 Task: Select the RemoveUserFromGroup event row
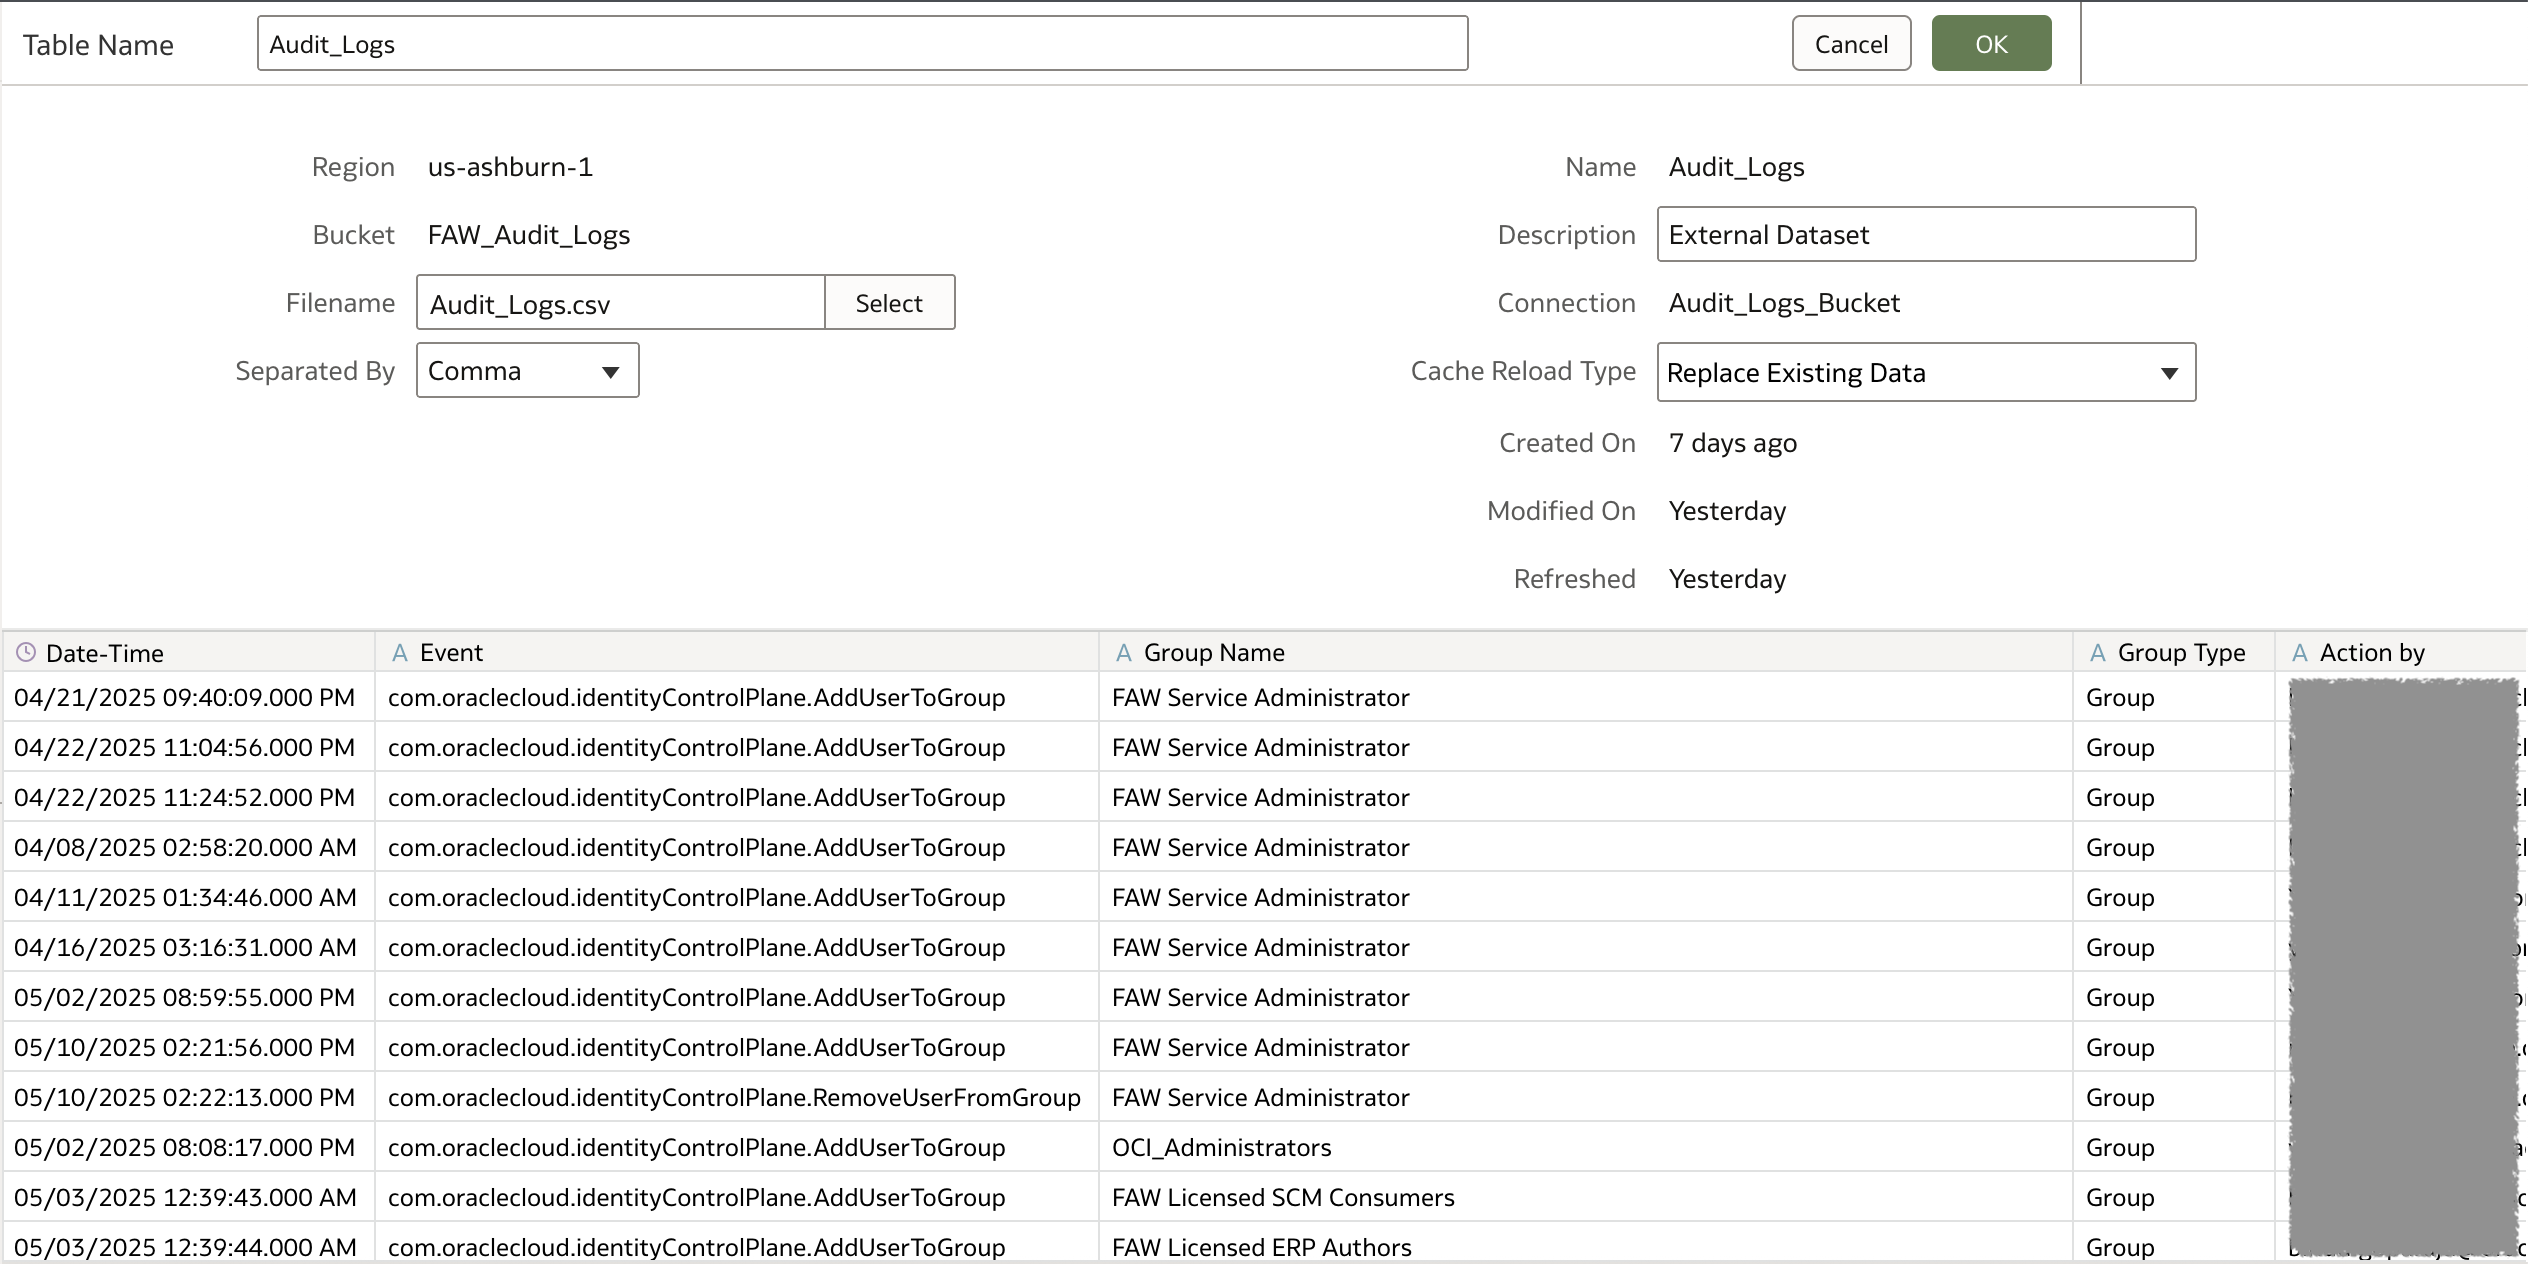point(734,1097)
